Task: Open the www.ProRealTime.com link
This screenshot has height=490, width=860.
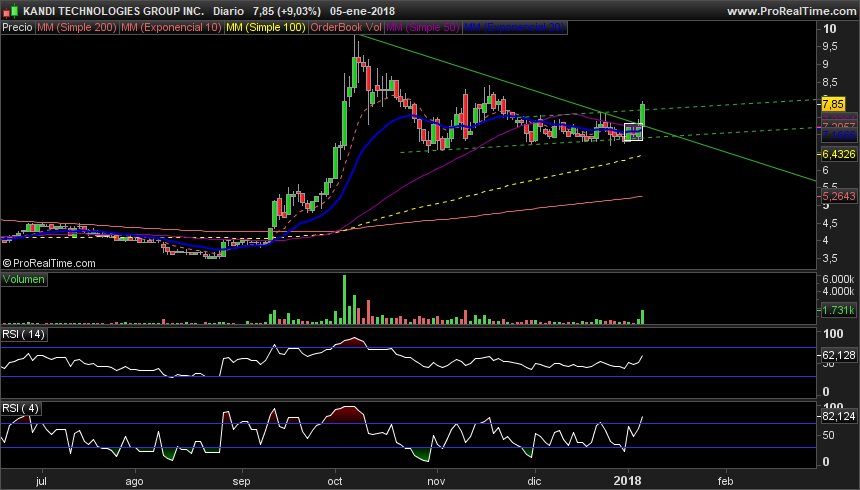Action: [791, 11]
